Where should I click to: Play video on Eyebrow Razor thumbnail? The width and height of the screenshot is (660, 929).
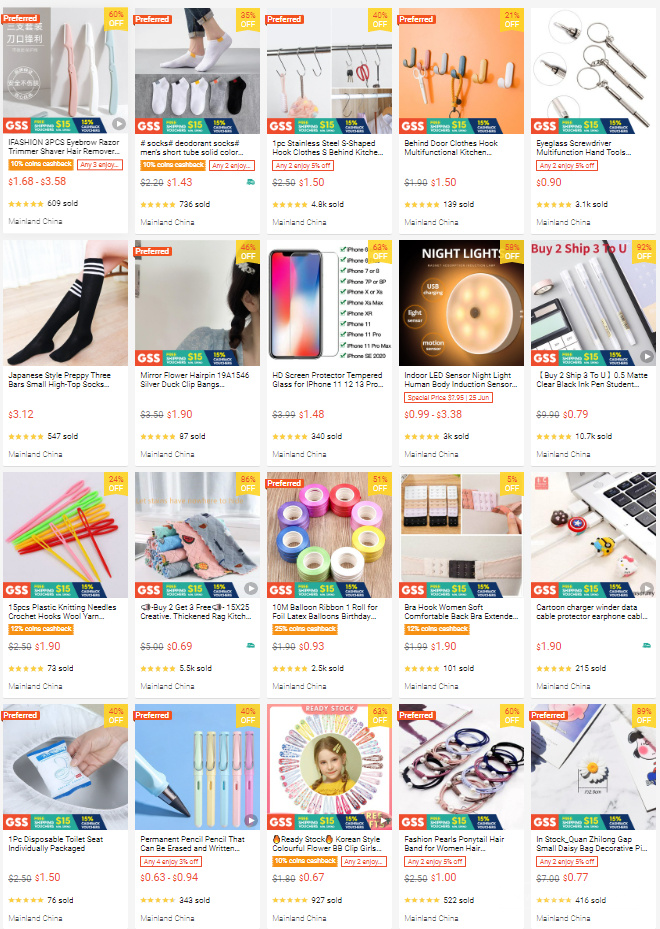[119, 124]
